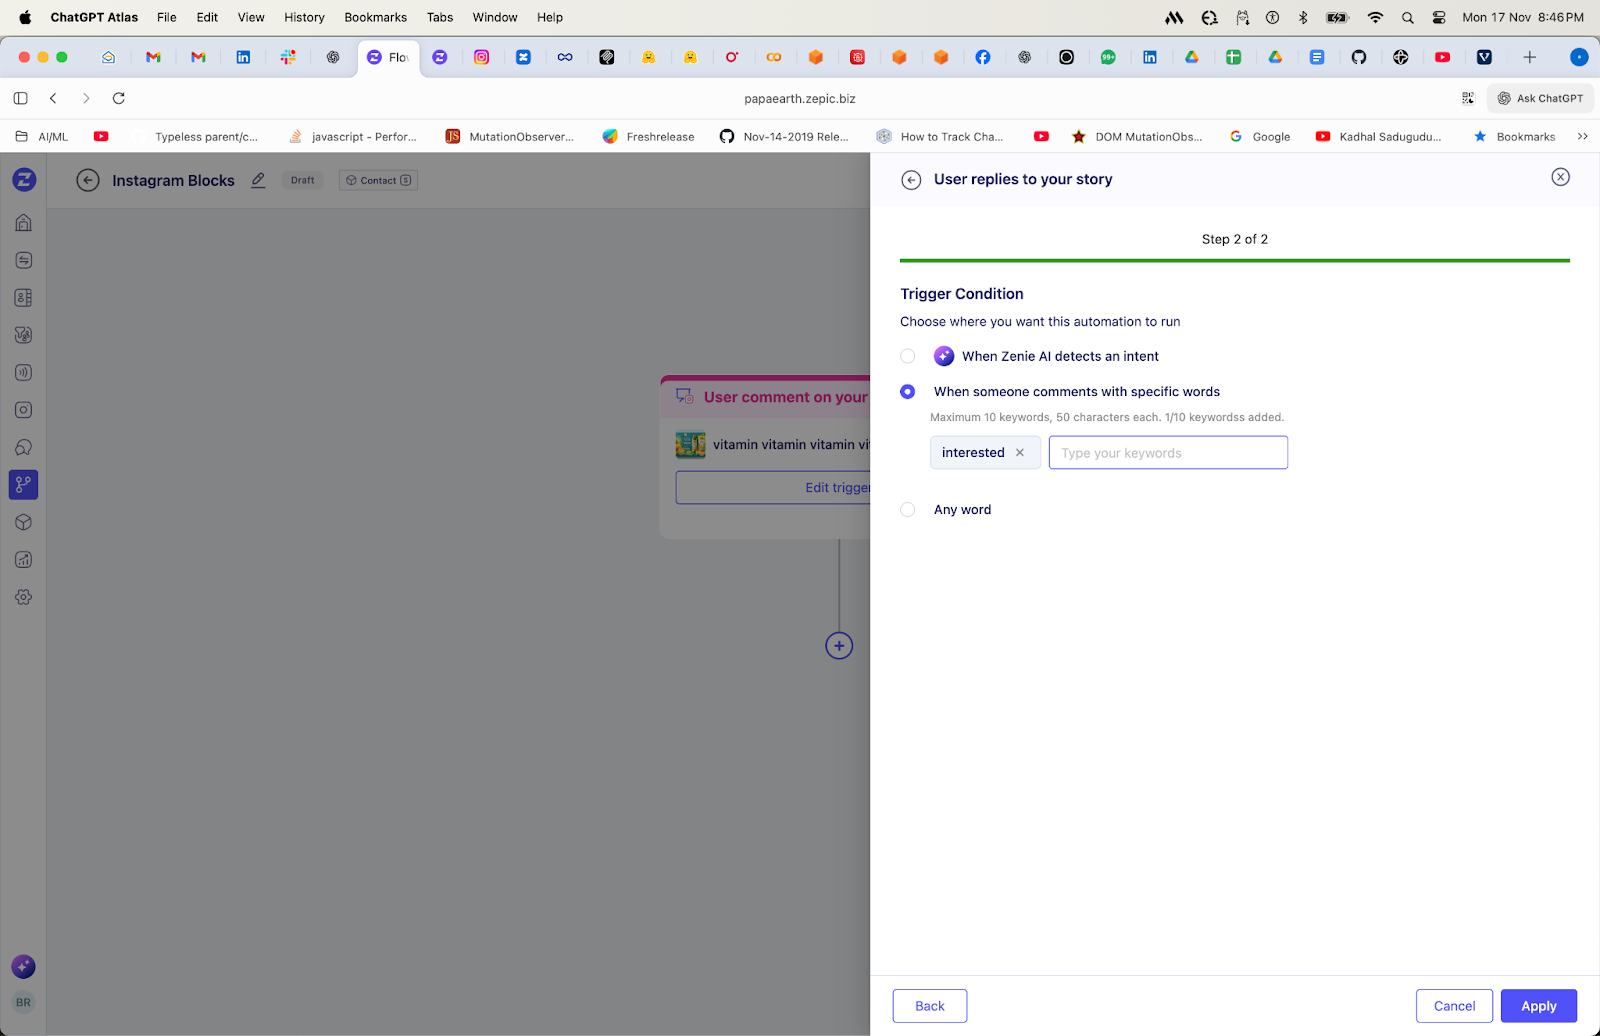Screen dimensions: 1600x1036
Task: Toggle the browser sidebar panel icon
Action: pos(20,98)
